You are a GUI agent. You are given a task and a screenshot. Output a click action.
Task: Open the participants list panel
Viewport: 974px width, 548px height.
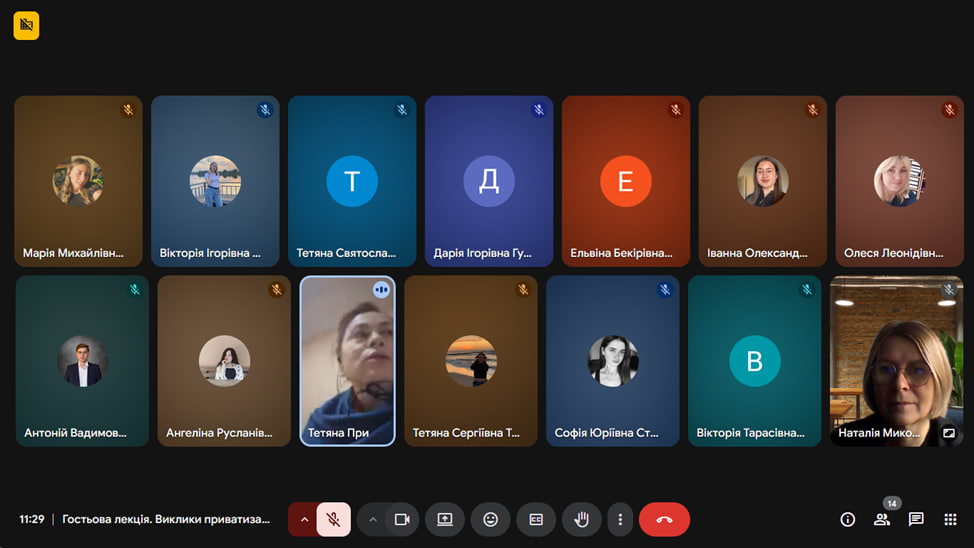882,519
